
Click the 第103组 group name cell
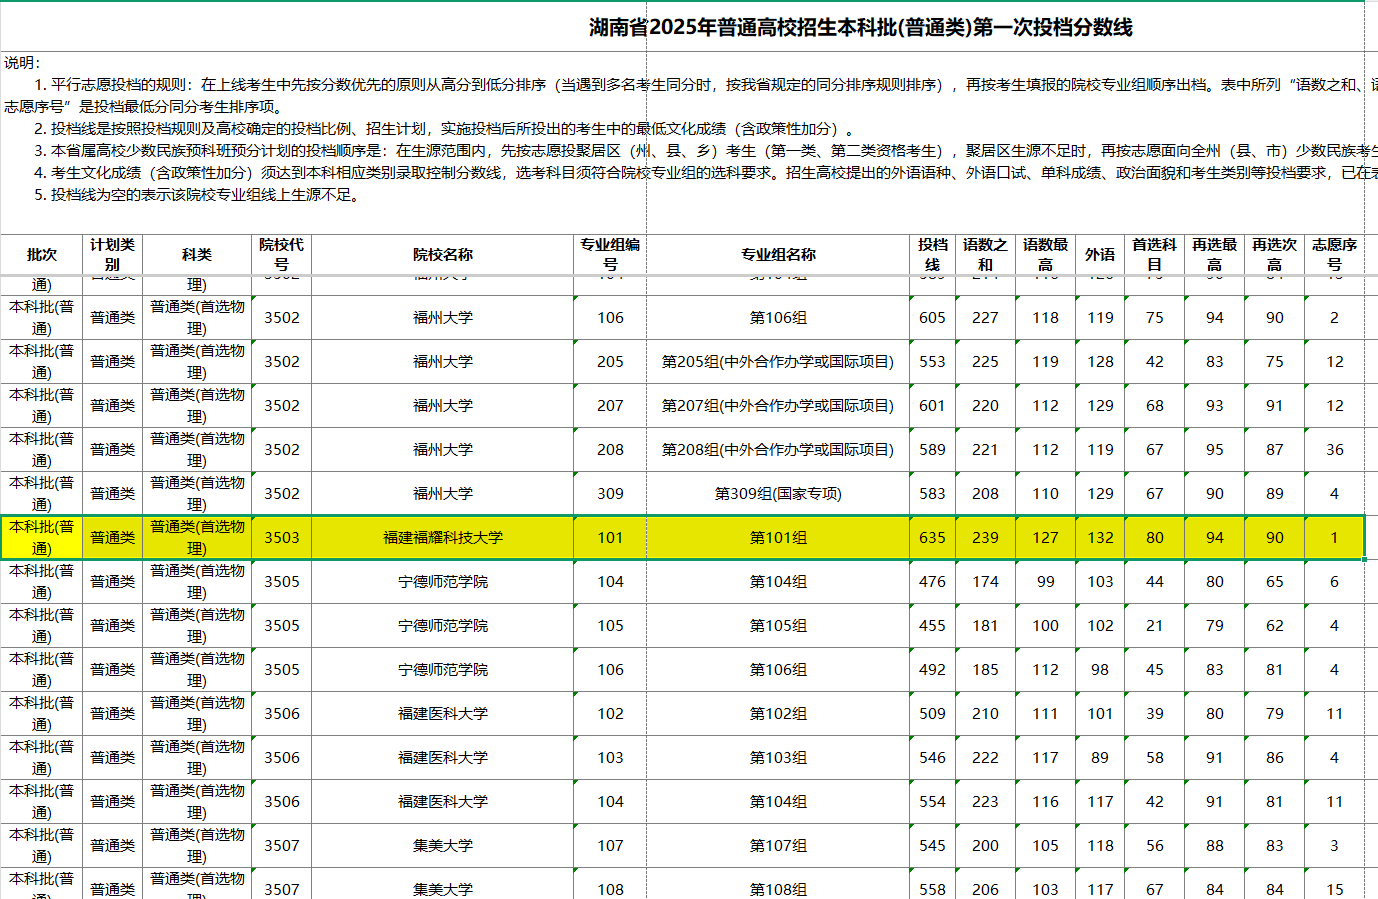[778, 758]
